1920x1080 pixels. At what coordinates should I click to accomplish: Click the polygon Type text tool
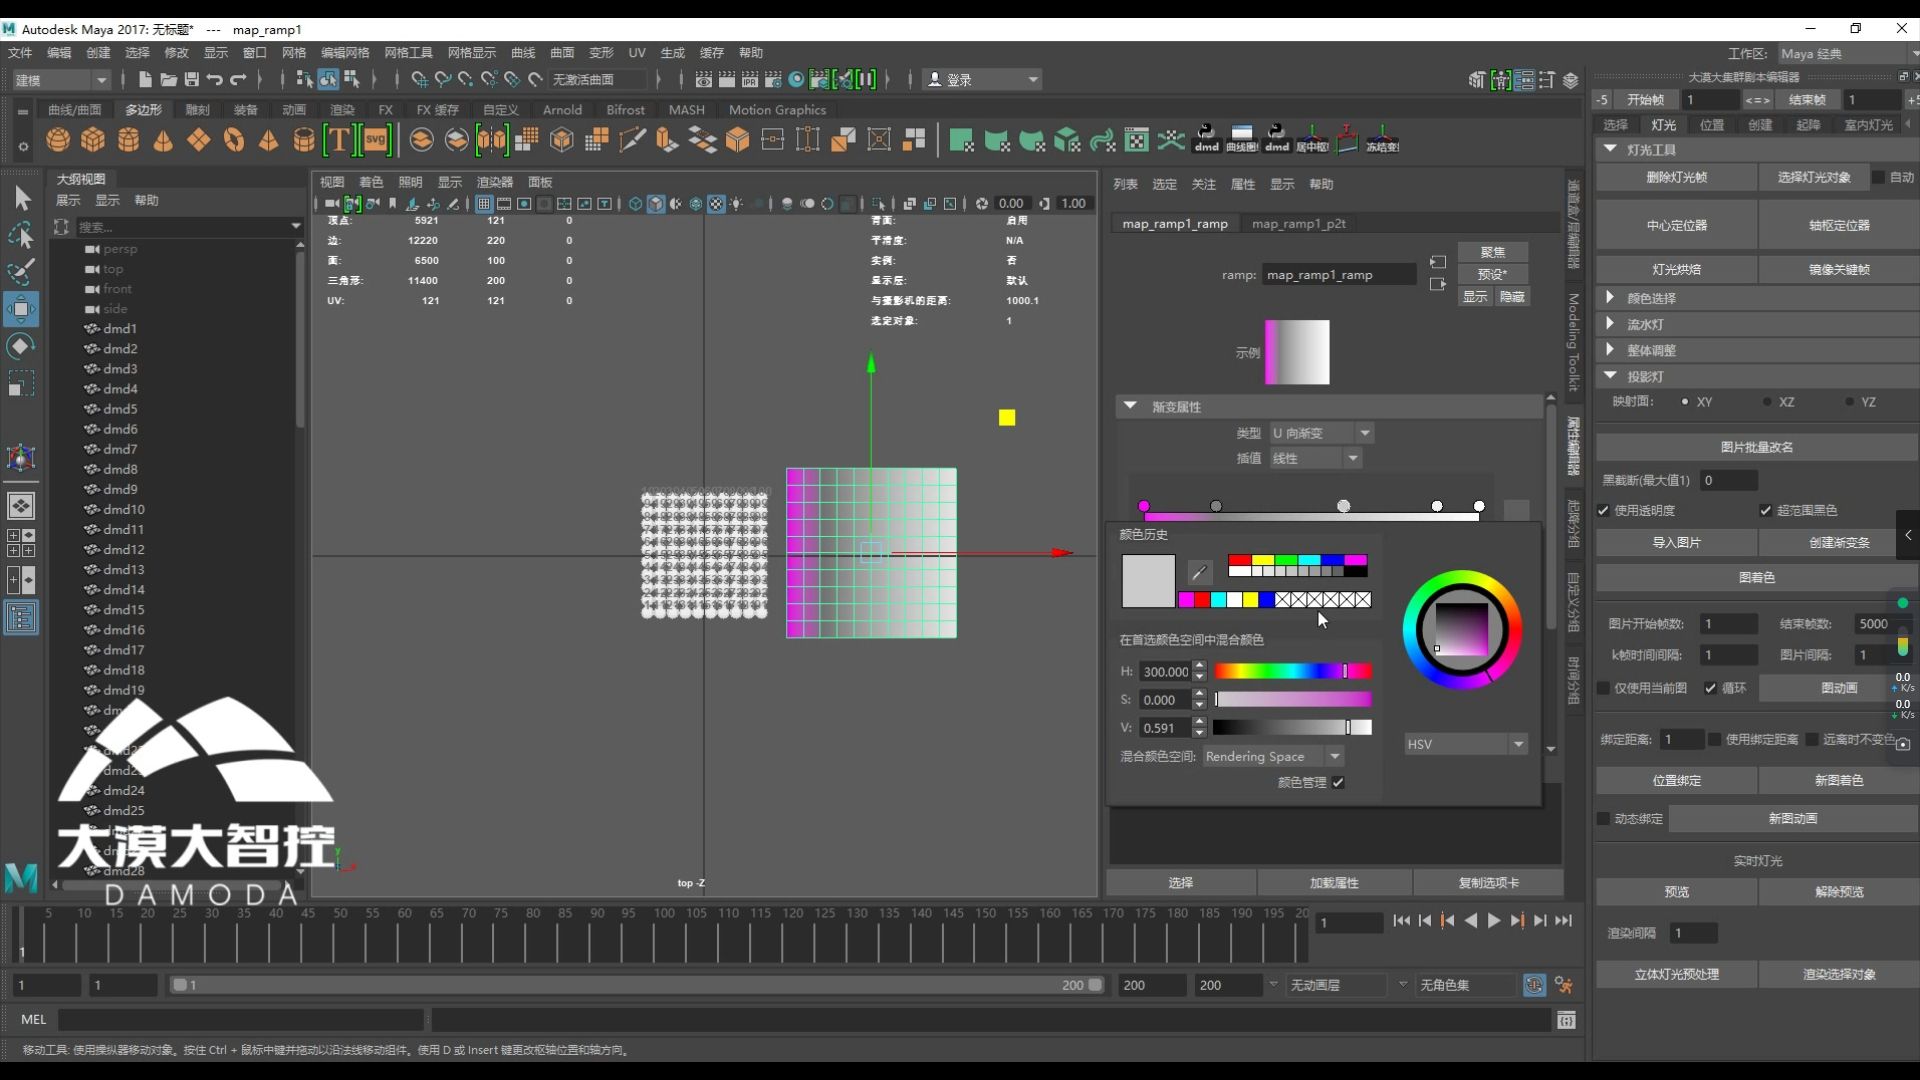click(339, 140)
